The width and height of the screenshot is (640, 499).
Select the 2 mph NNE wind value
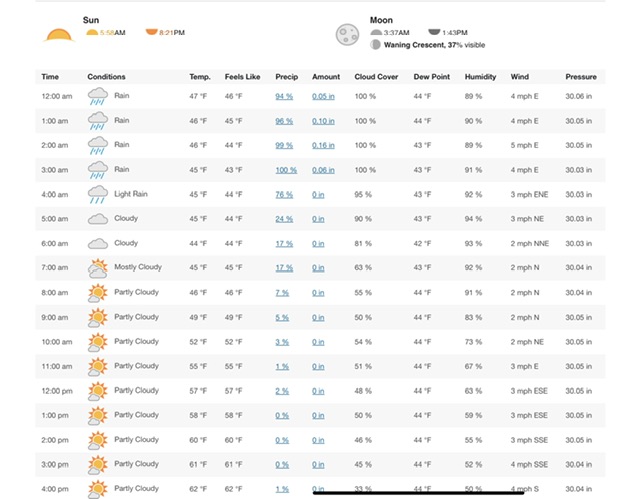529,244
